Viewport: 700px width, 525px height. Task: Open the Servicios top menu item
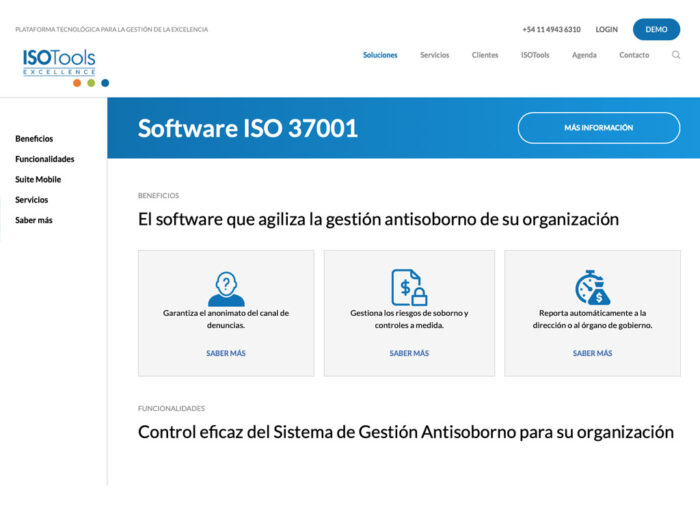point(434,55)
